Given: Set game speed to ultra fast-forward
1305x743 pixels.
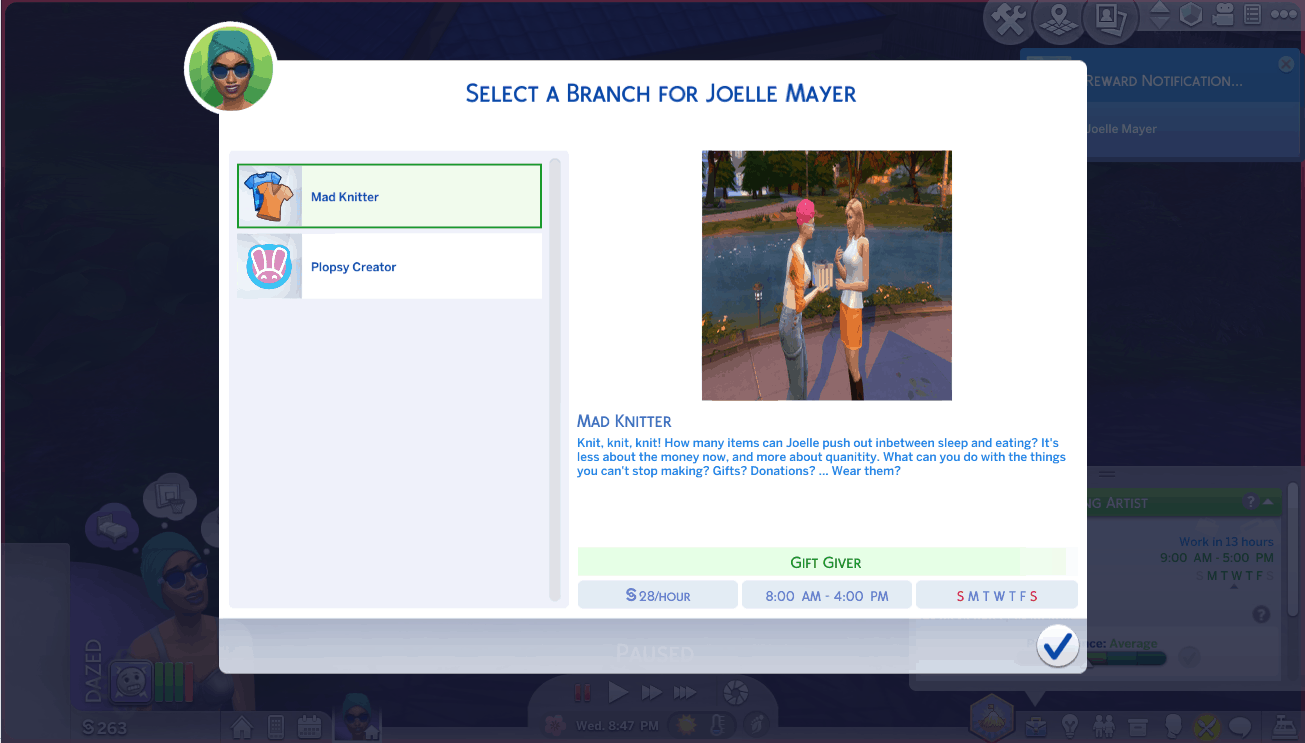Looking at the screenshot, I should pos(684,692).
